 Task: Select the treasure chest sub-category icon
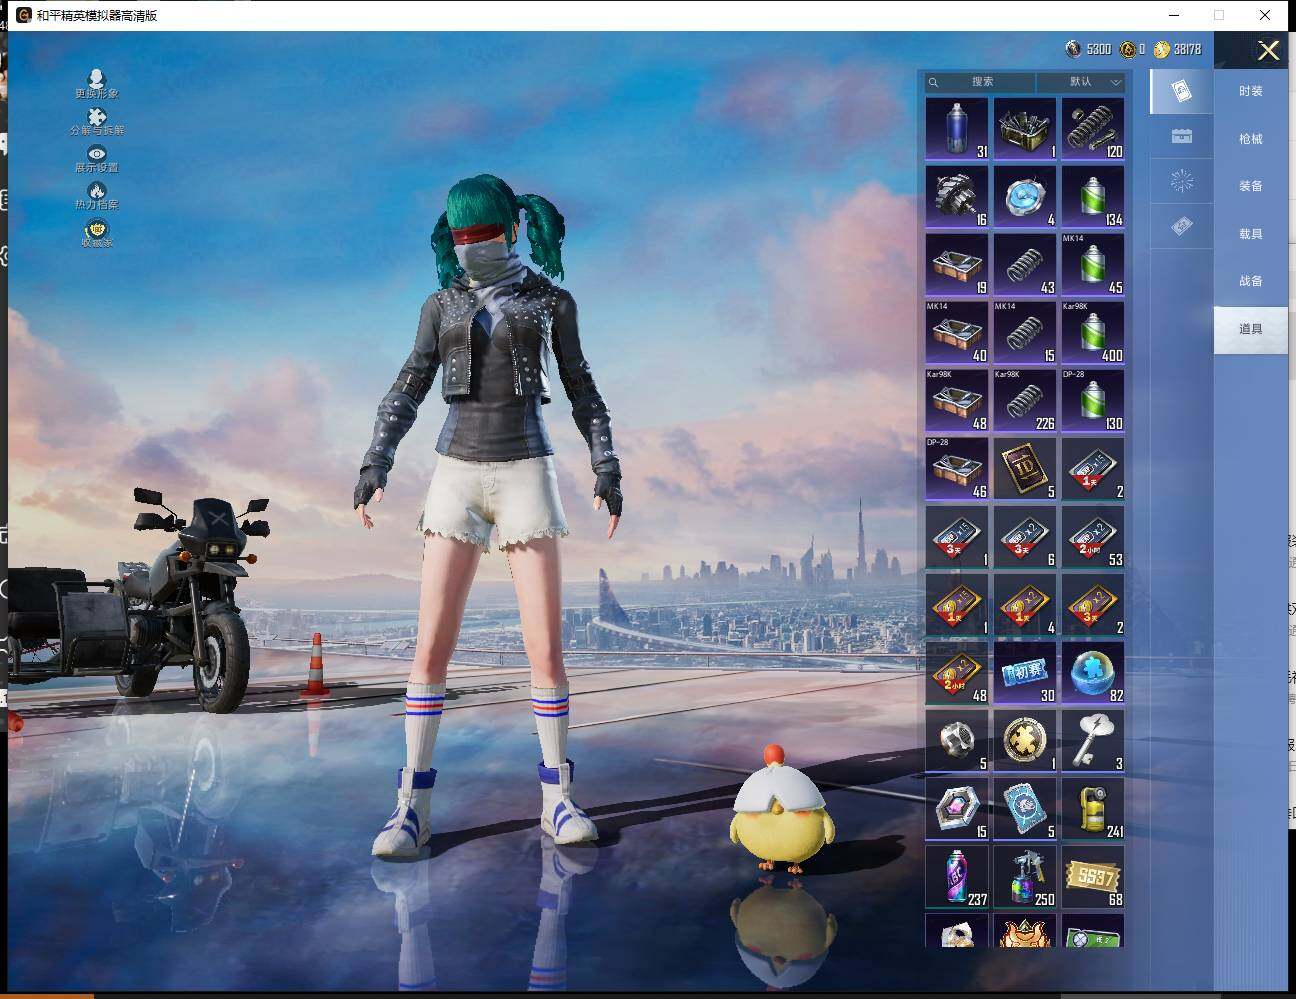click(x=1181, y=137)
